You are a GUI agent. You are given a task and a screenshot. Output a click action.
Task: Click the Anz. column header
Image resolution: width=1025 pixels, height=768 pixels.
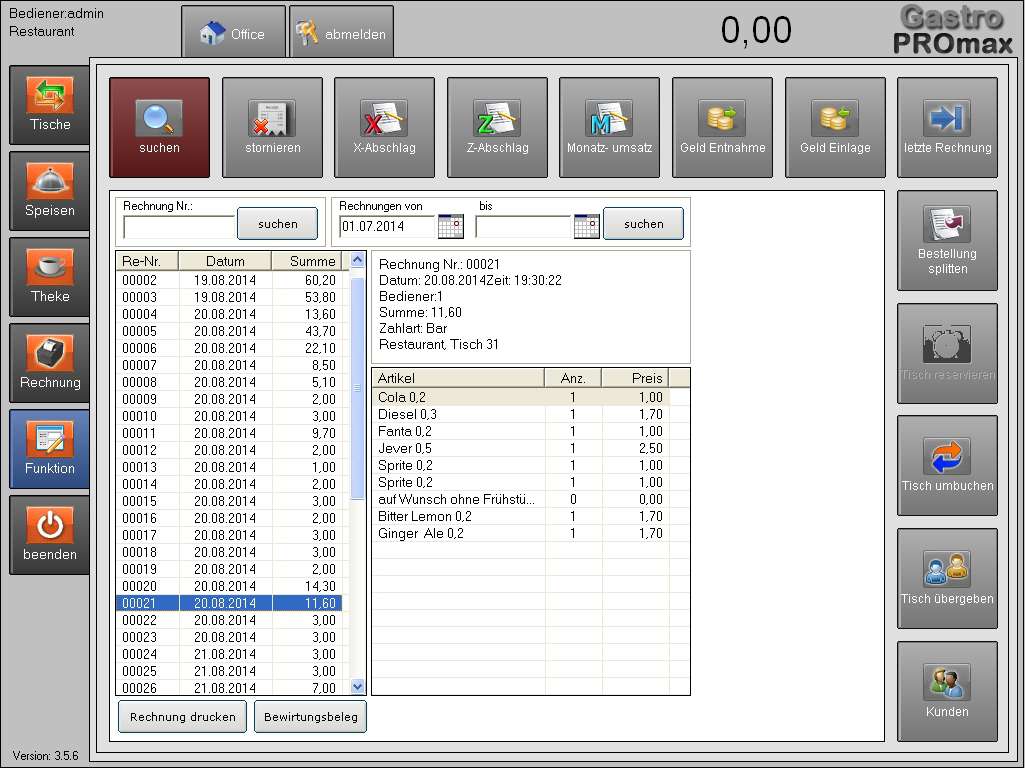click(x=573, y=378)
